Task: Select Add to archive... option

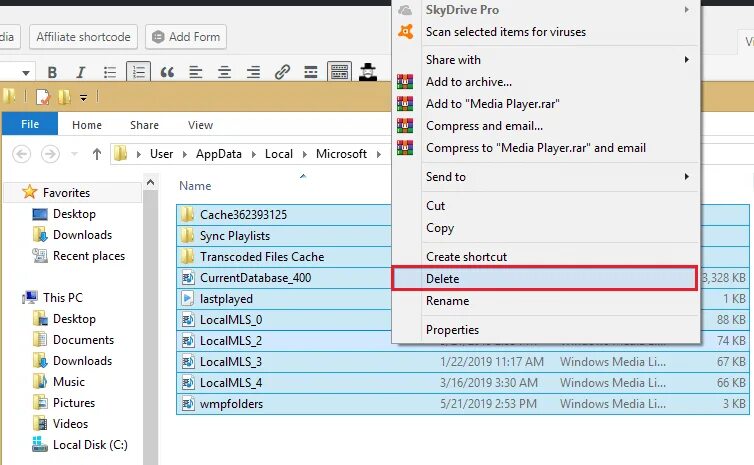Action: coord(545,82)
